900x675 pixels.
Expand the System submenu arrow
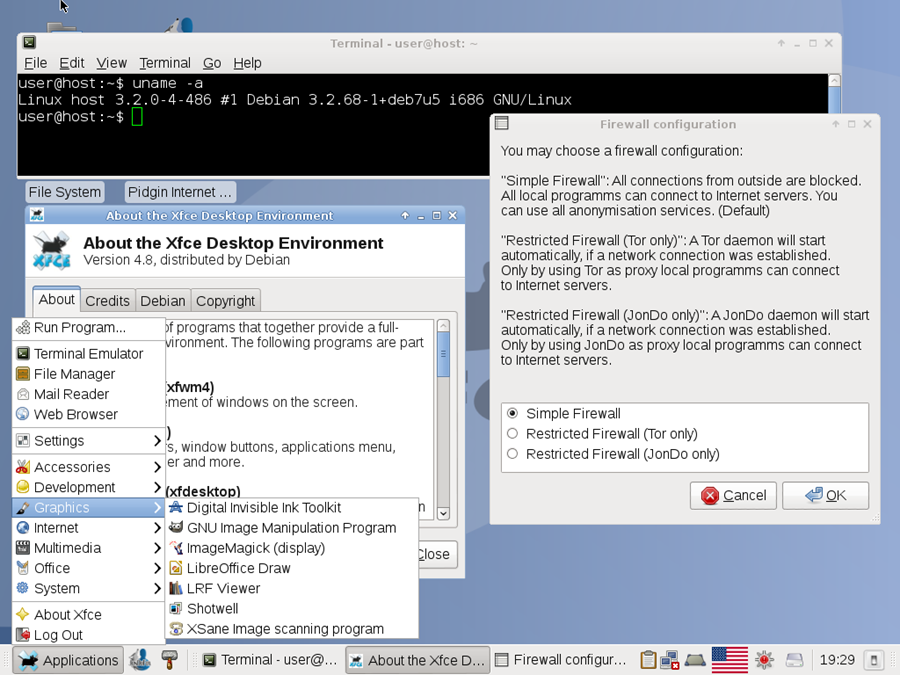157,588
